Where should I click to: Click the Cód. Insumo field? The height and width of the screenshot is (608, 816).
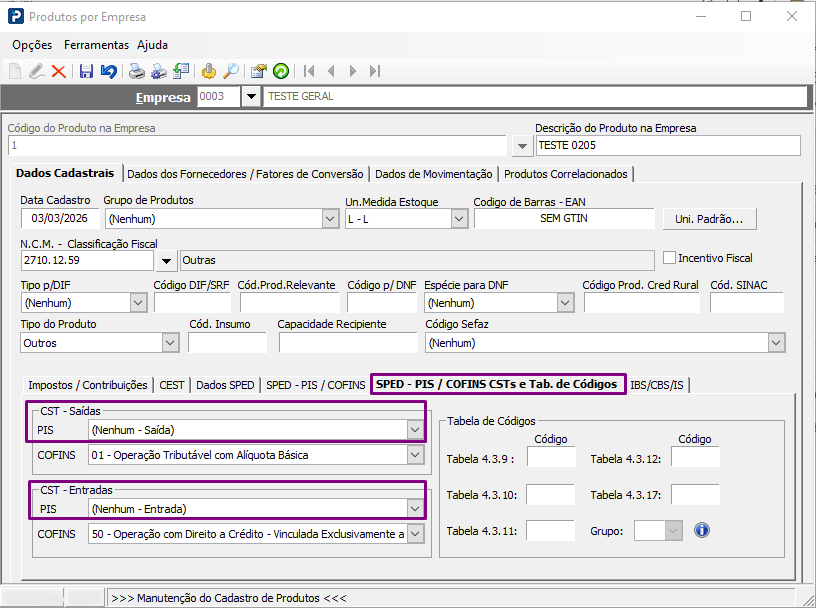pyautogui.click(x=227, y=343)
